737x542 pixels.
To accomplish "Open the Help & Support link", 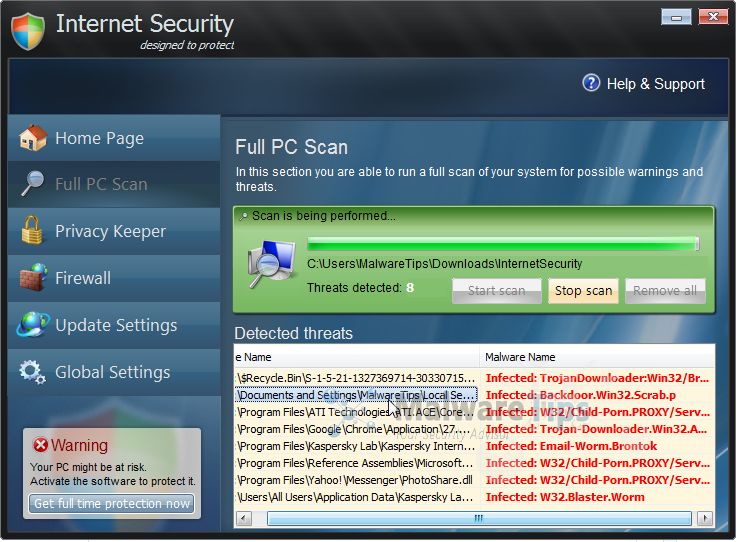I will [655, 84].
